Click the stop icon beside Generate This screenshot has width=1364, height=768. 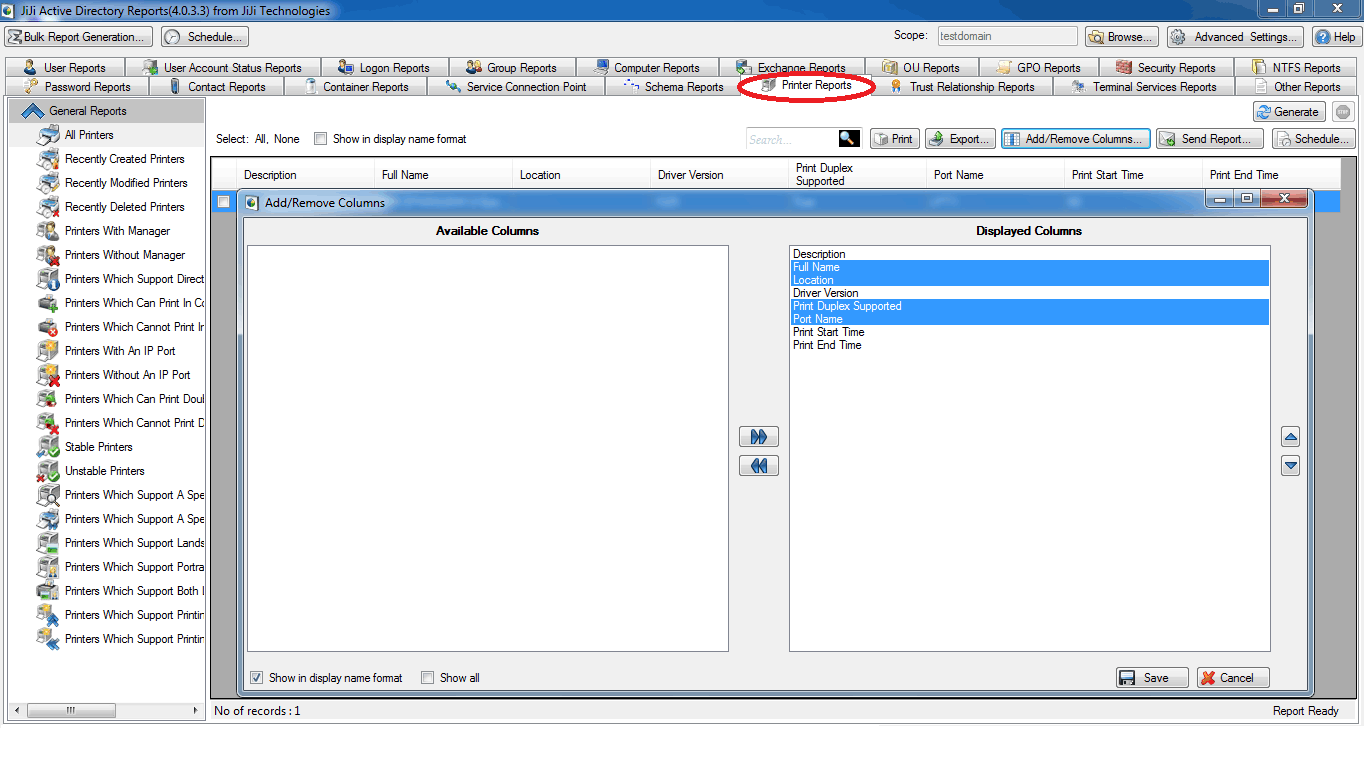[1343, 112]
